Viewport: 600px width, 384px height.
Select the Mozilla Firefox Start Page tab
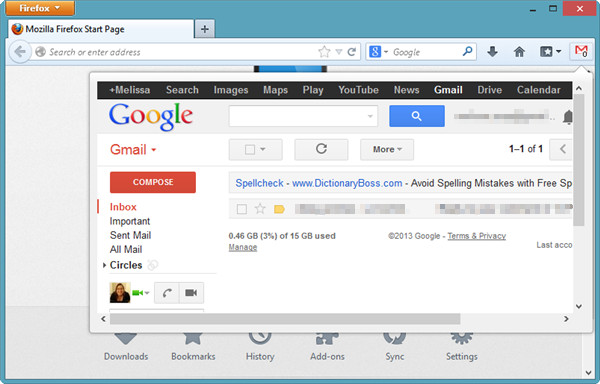point(101,29)
